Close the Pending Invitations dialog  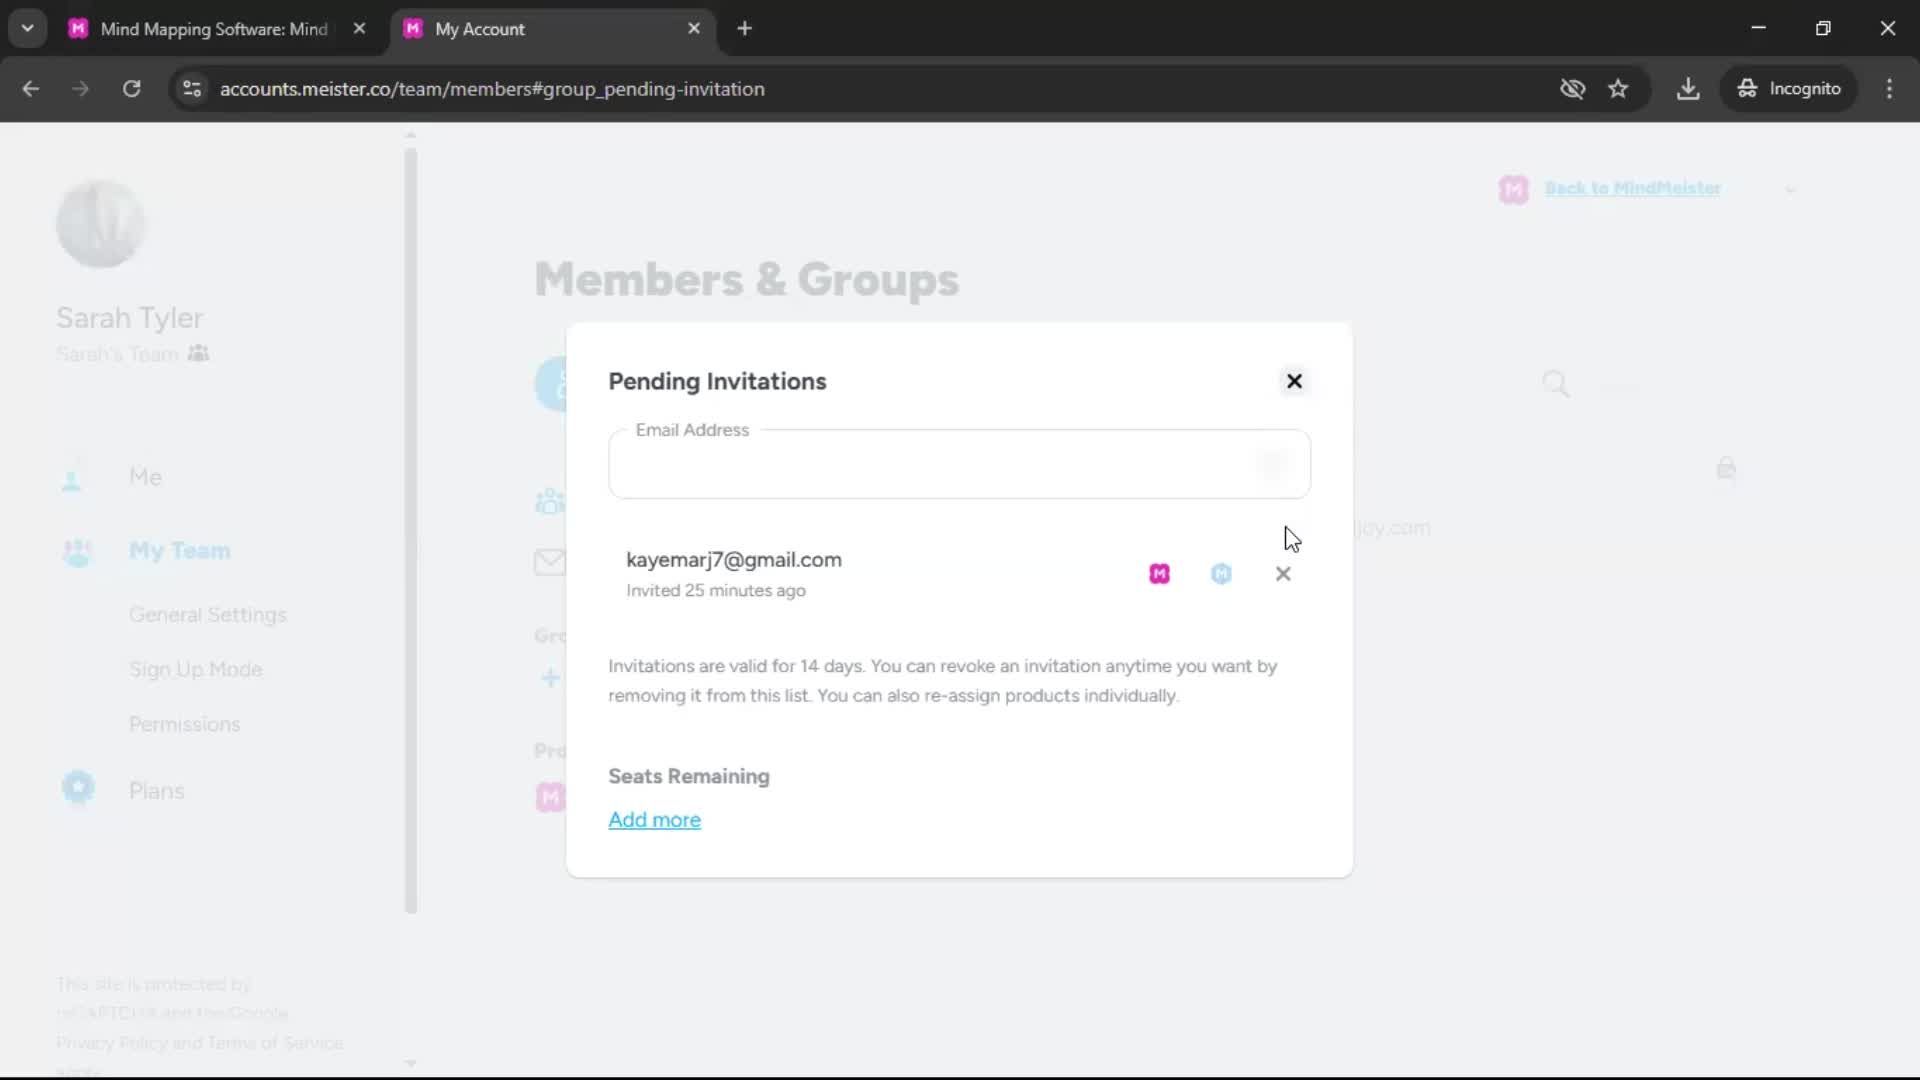(1294, 381)
